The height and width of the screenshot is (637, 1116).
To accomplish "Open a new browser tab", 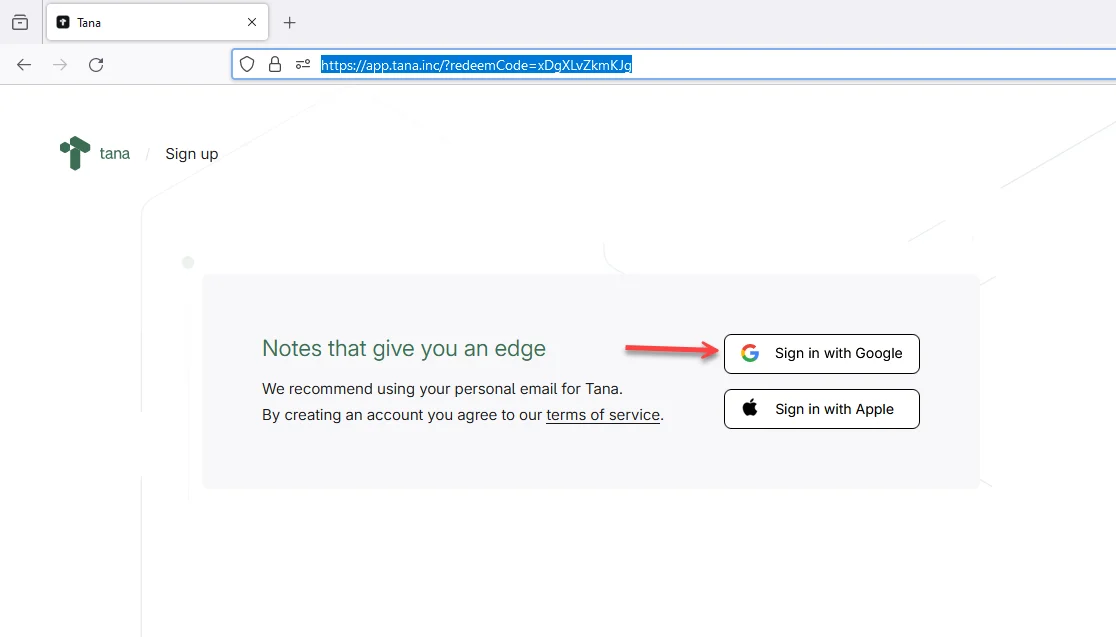I will click(289, 23).
